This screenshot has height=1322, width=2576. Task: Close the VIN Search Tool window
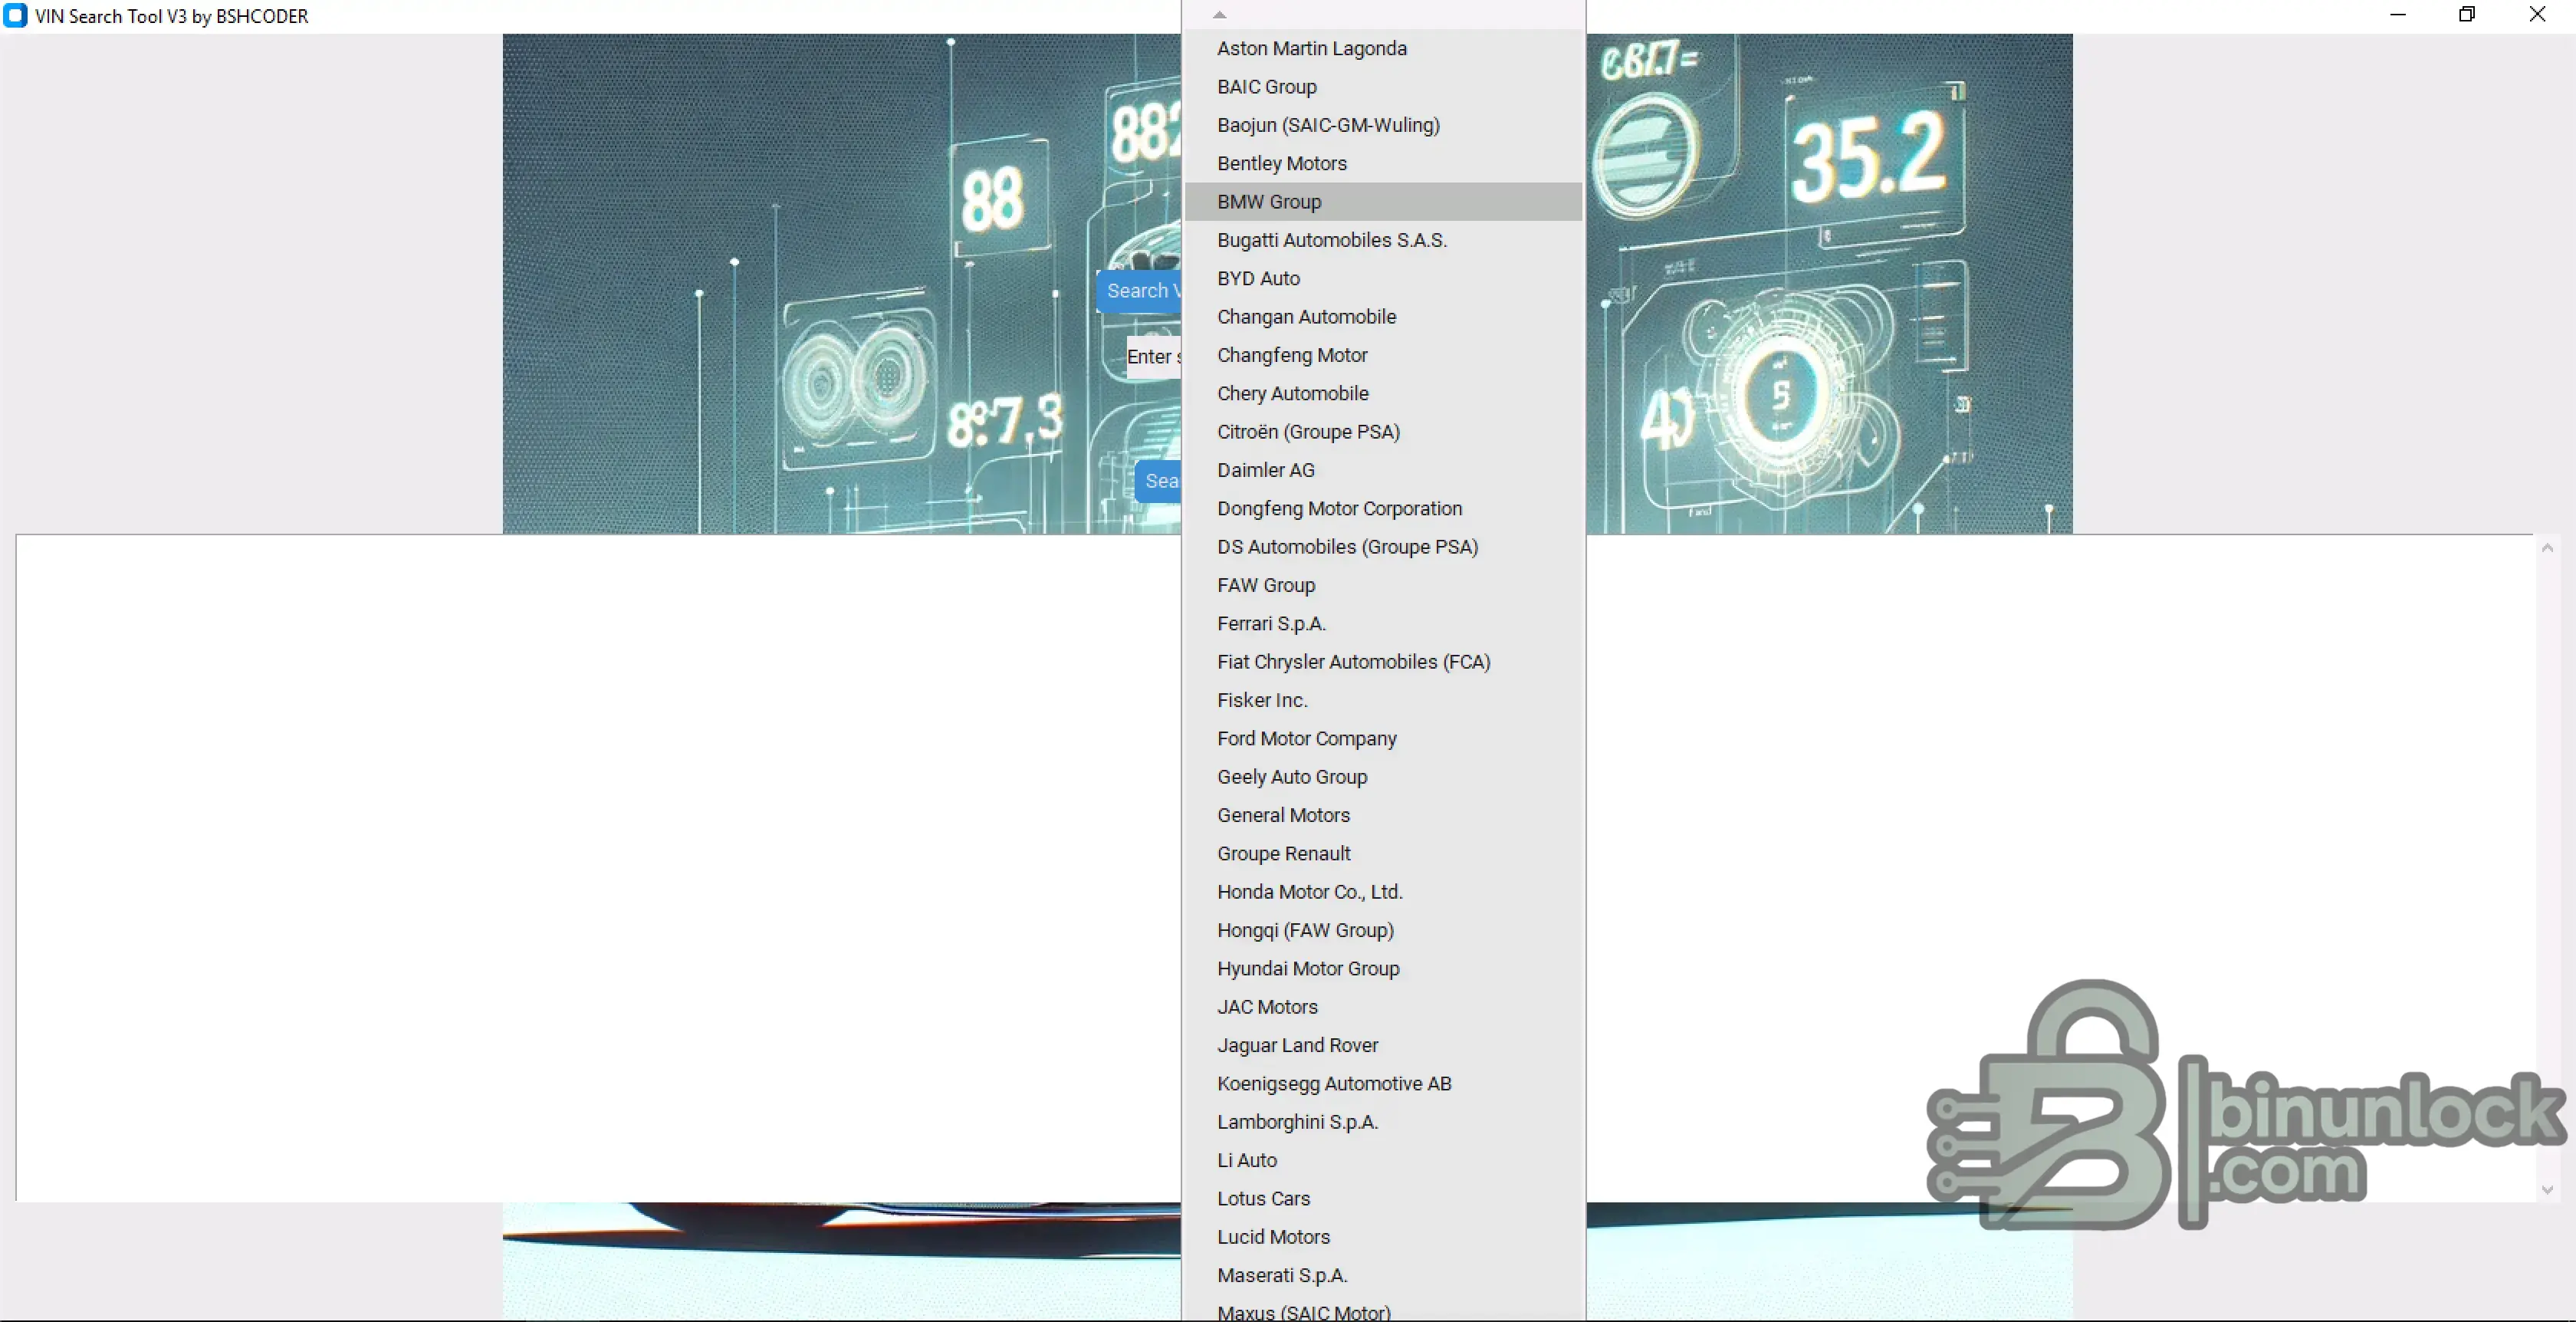2537,15
